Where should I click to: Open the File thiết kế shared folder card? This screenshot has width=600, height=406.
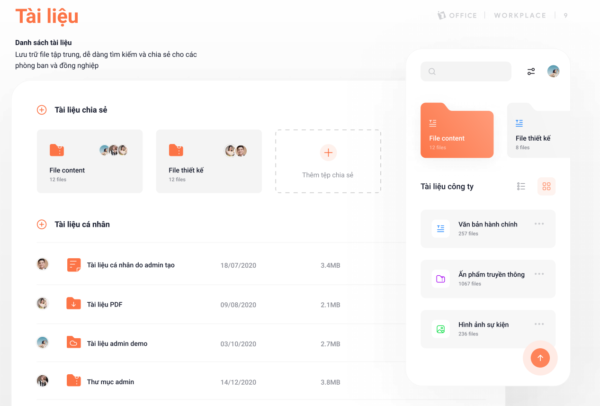209,161
